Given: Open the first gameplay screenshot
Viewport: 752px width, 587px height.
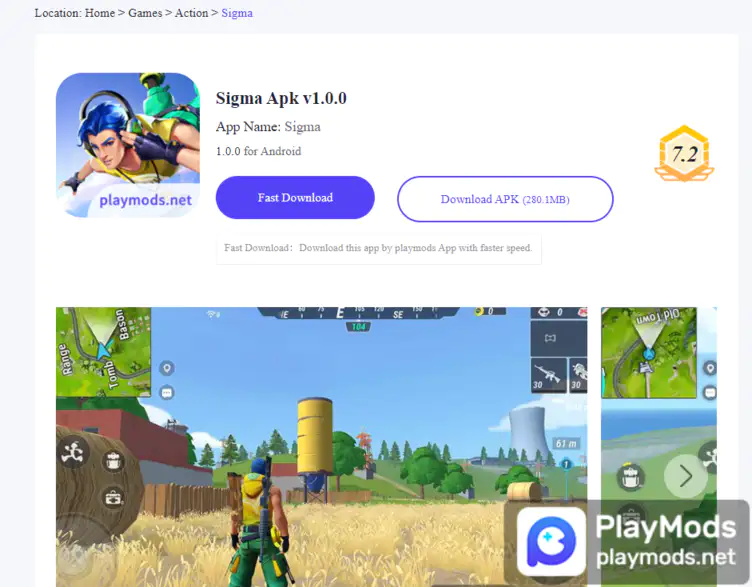Looking at the screenshot, I should 321,447.
